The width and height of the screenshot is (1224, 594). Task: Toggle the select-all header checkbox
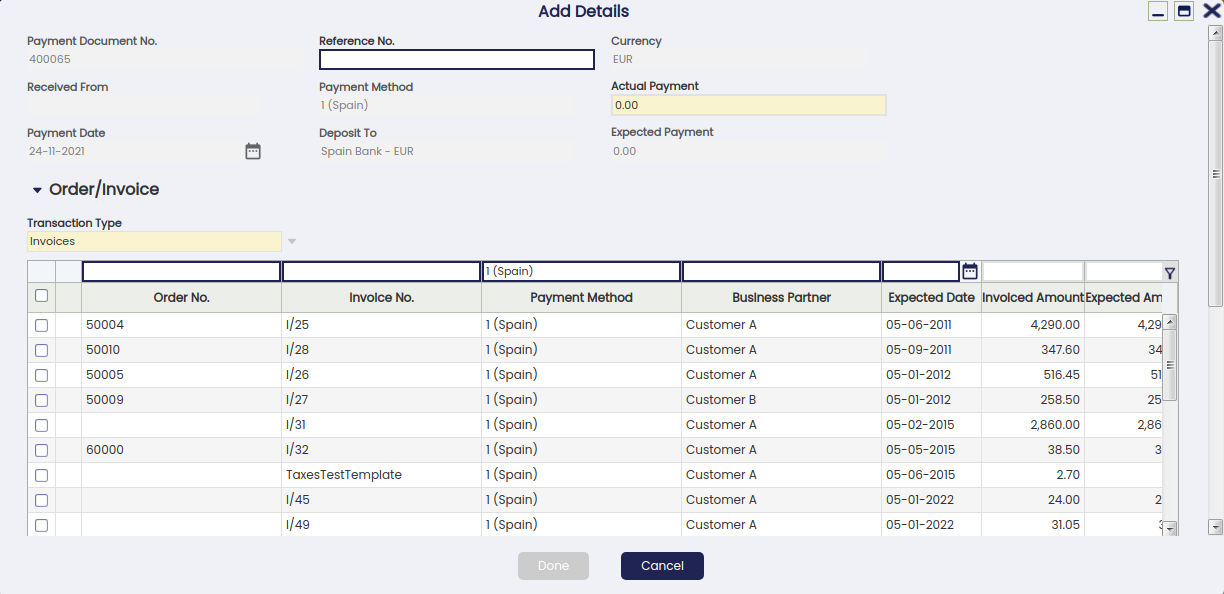[x=41, y=296]
